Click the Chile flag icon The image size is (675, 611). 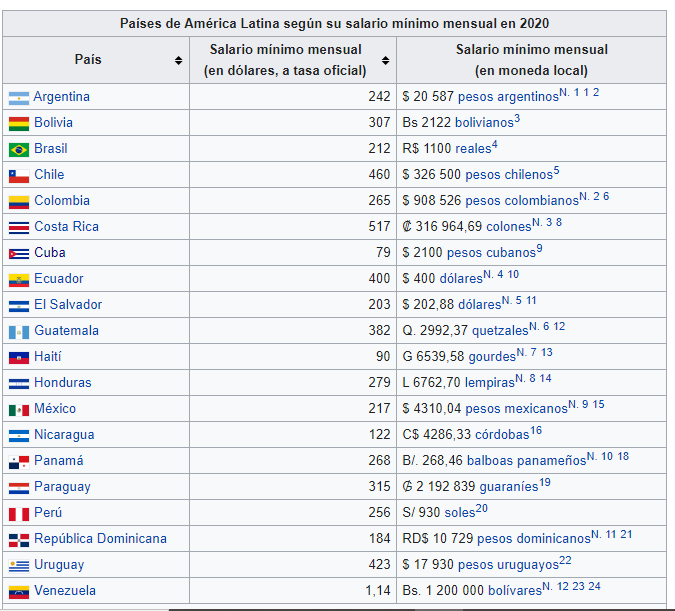tap(19, 176)
